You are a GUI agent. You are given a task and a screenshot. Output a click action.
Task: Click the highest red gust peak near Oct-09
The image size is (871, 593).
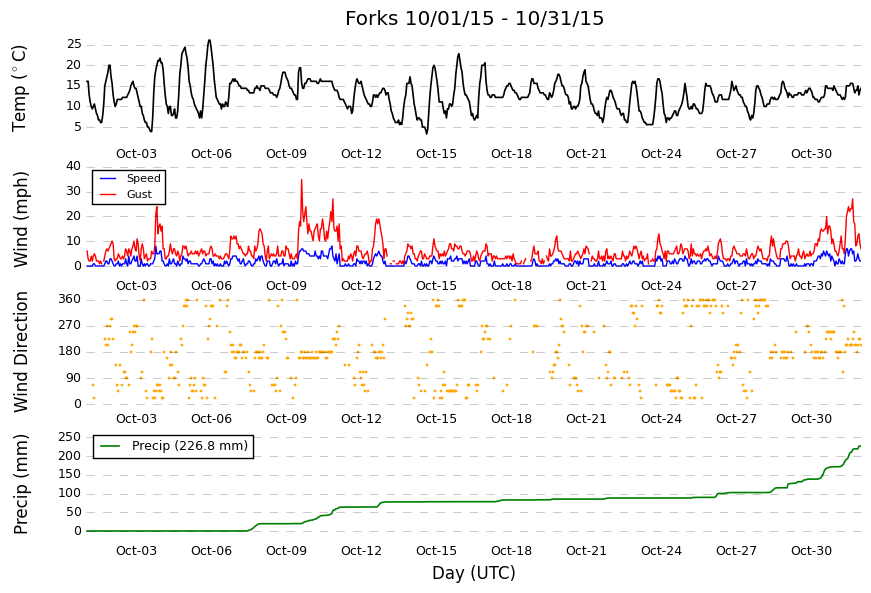point(302,180)
